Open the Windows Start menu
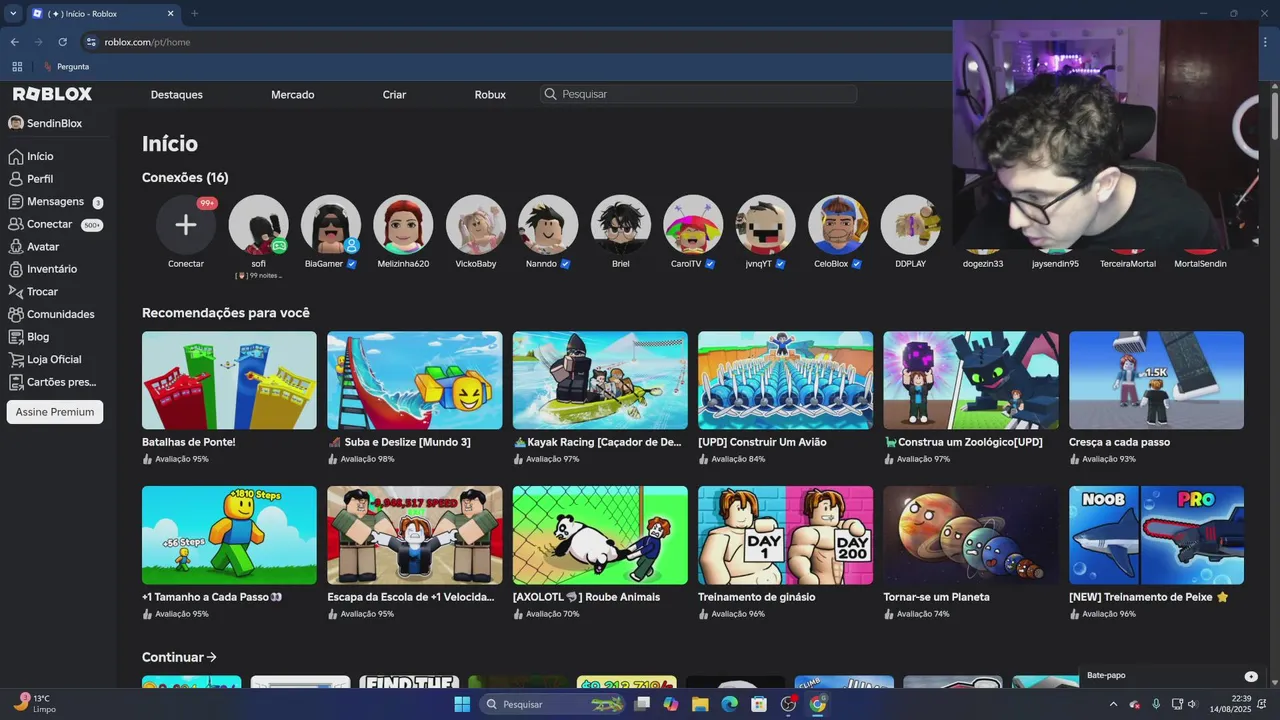 462,704
